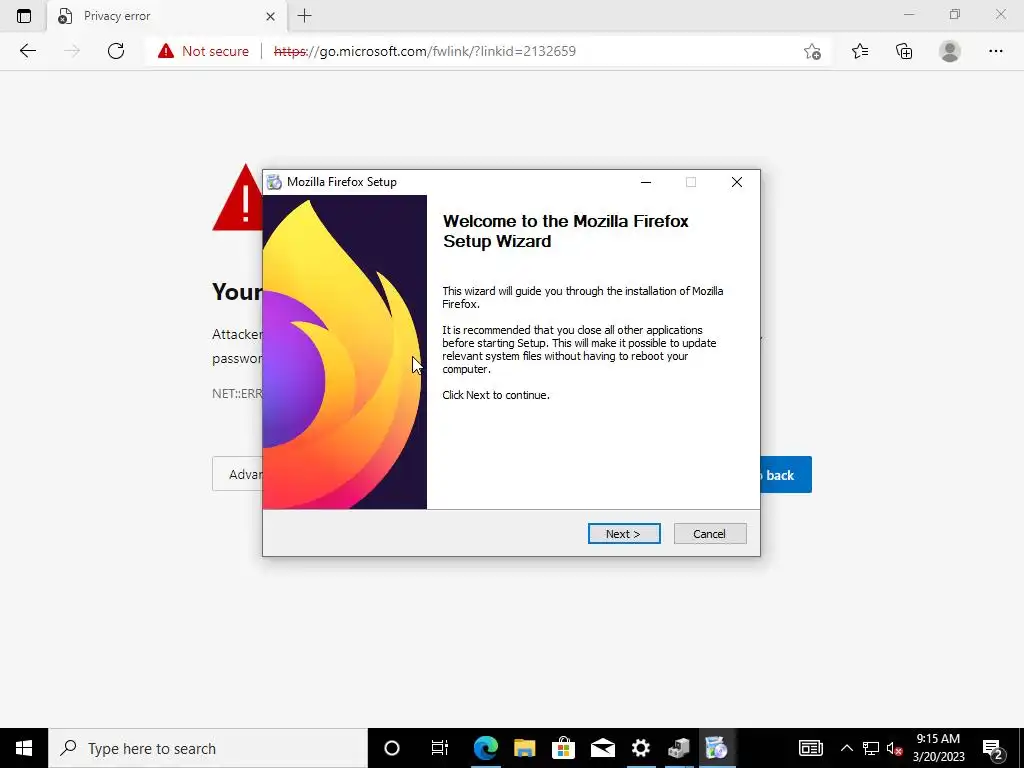Close the Mozilla Firefox Setup dialog

pos(737,182)
